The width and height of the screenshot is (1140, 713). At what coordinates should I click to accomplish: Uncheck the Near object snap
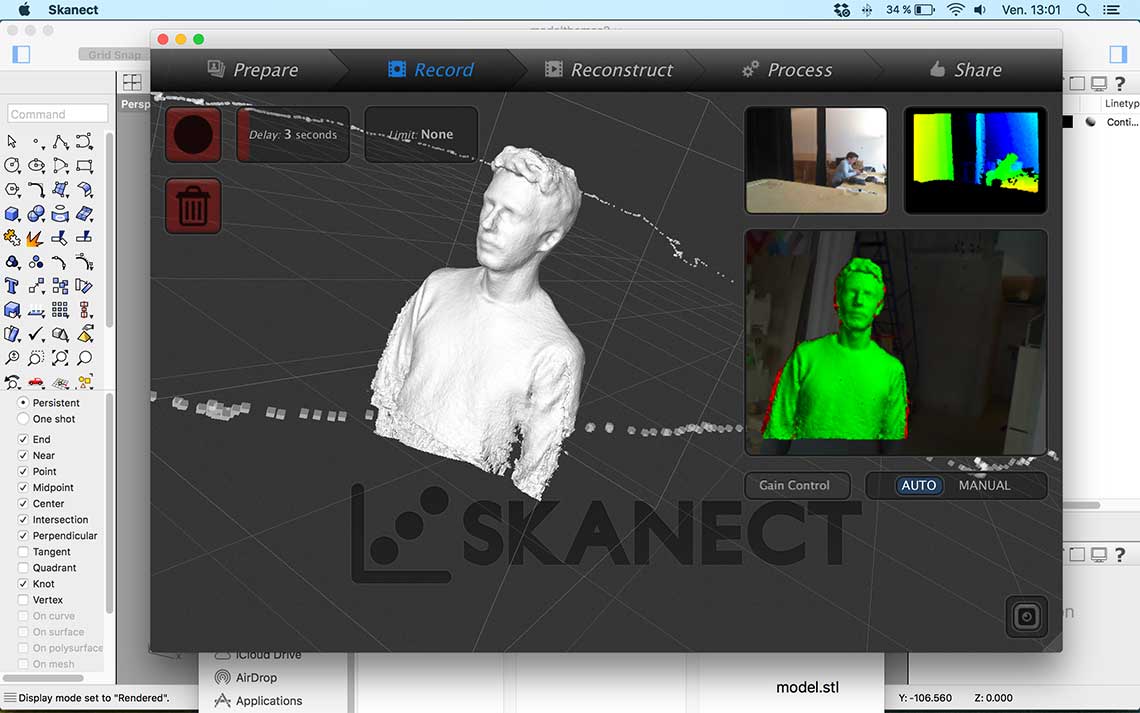tap(23, 455)
